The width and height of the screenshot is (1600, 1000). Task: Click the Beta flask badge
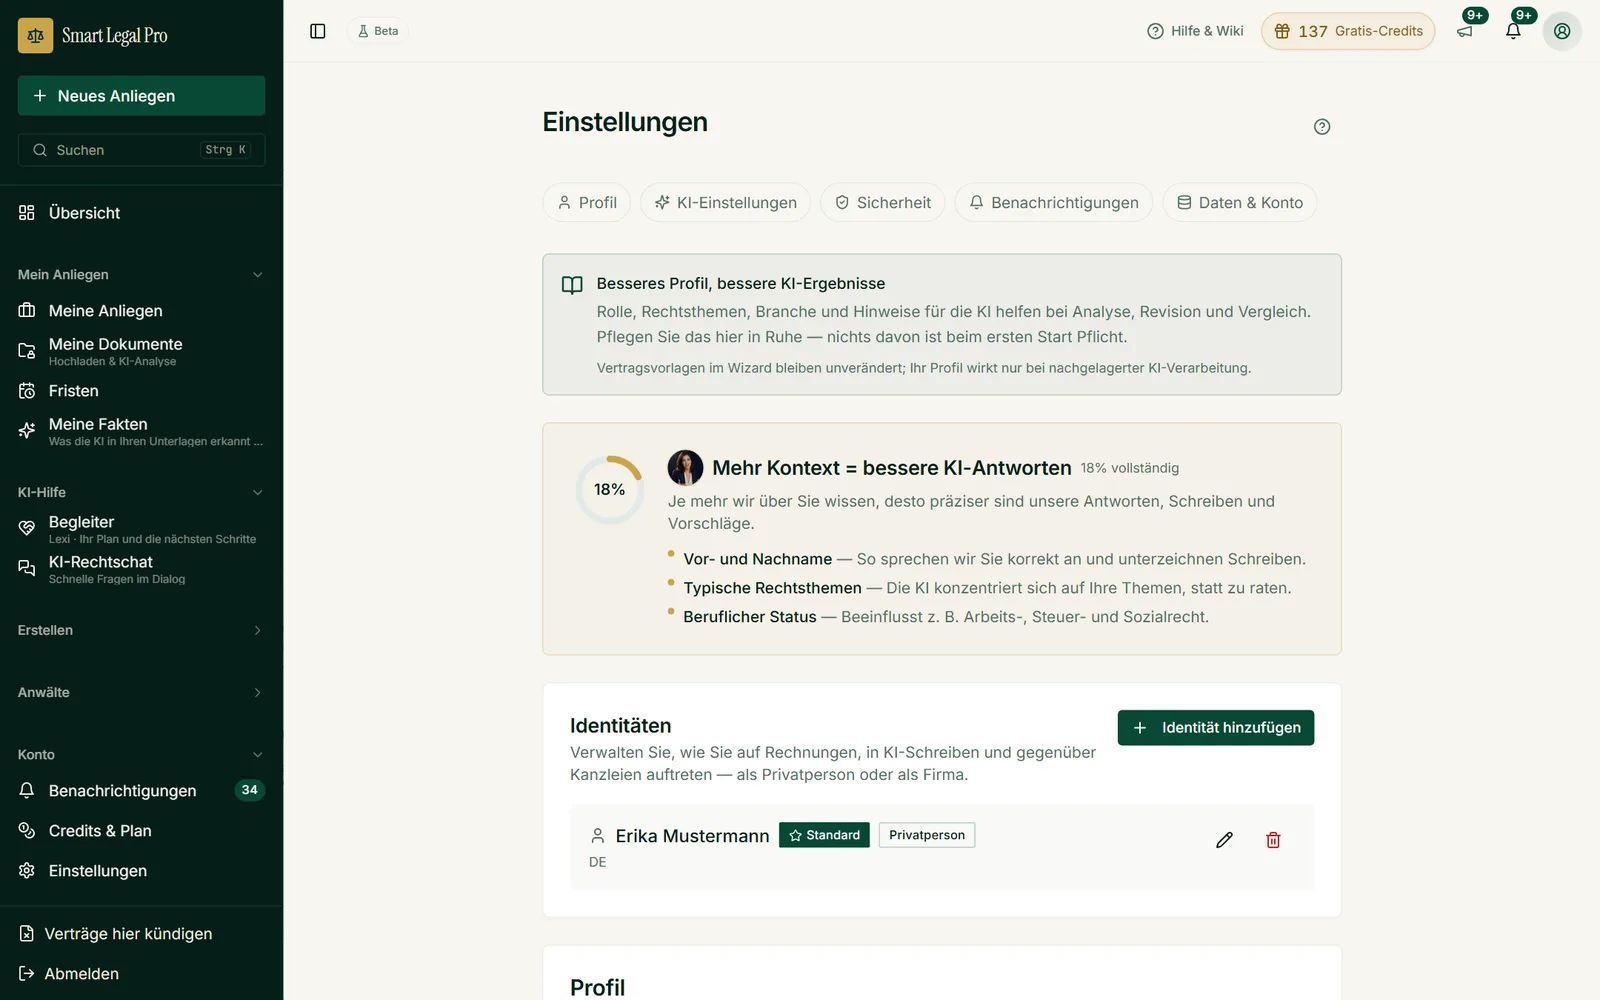(378, 31)
